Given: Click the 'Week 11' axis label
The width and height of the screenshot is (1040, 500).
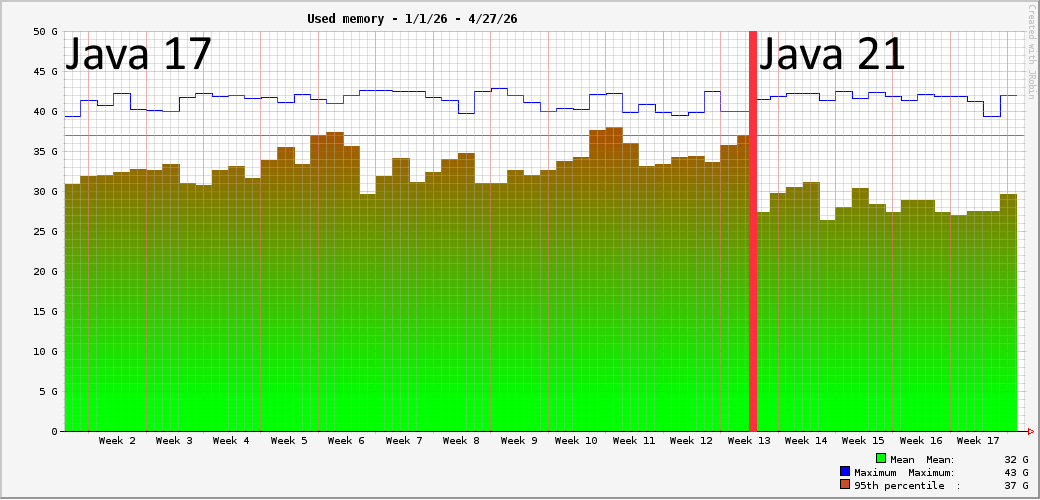Looking at the screenshot, I should click(634, 441).
